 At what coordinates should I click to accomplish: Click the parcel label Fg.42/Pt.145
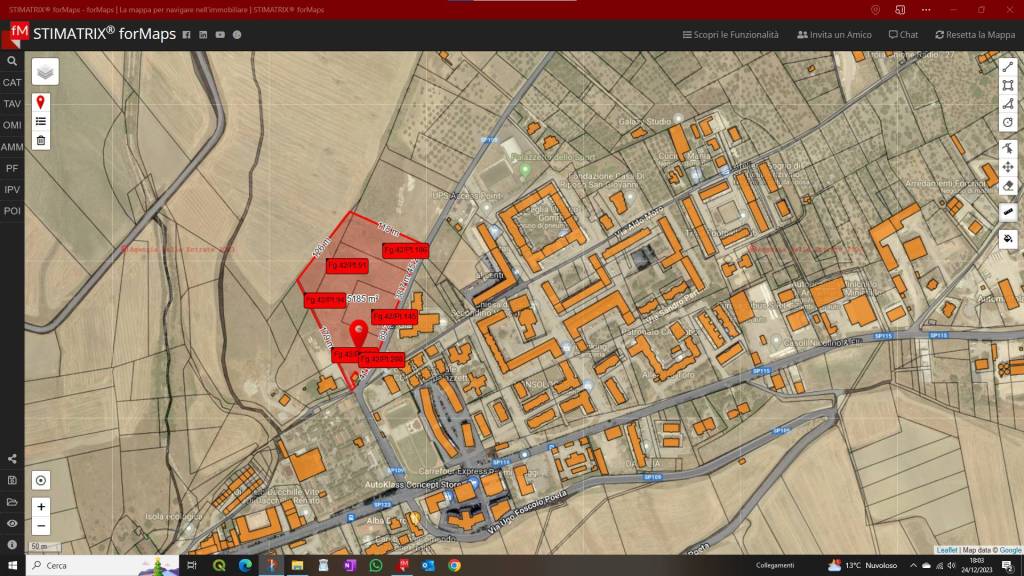tap(394, 317)
